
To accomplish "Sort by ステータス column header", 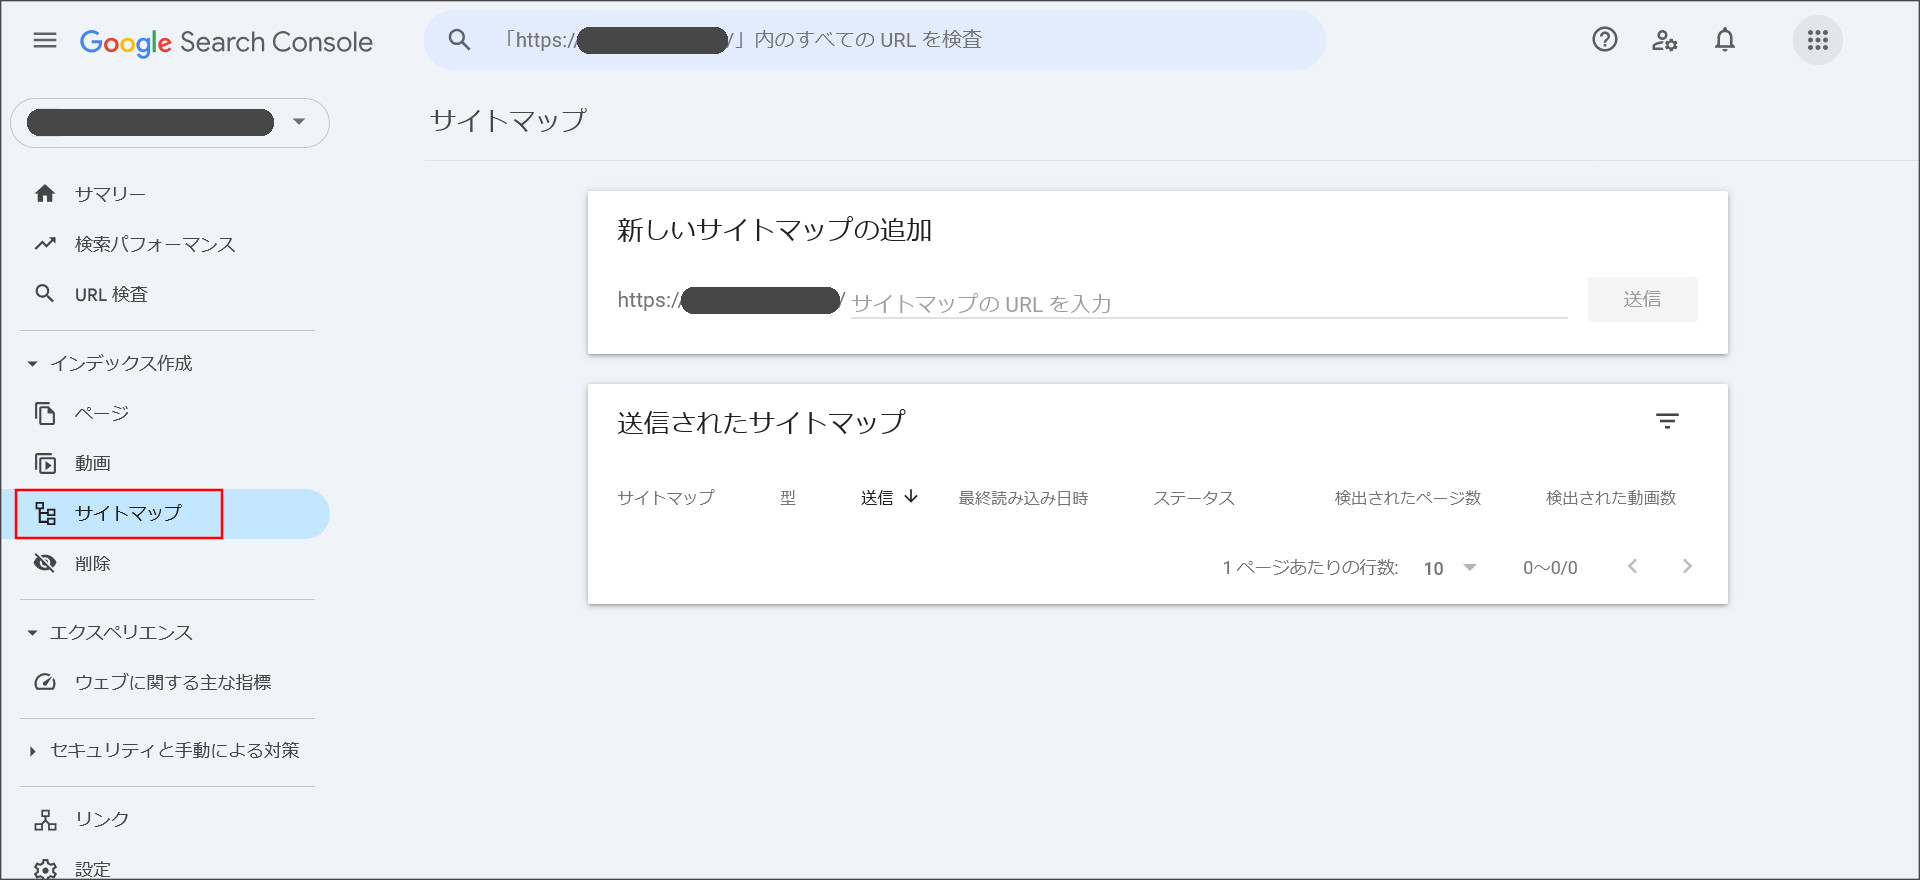I will tap(1194, 497).
